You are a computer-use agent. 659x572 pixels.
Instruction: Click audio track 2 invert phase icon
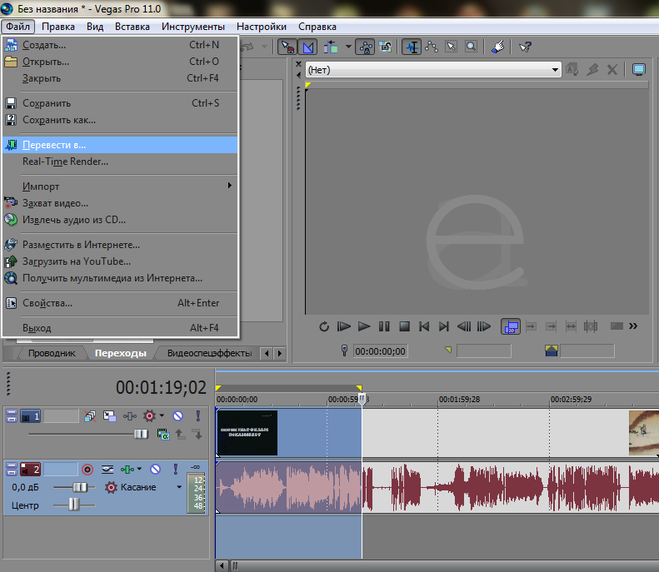[x=108, y=469]
